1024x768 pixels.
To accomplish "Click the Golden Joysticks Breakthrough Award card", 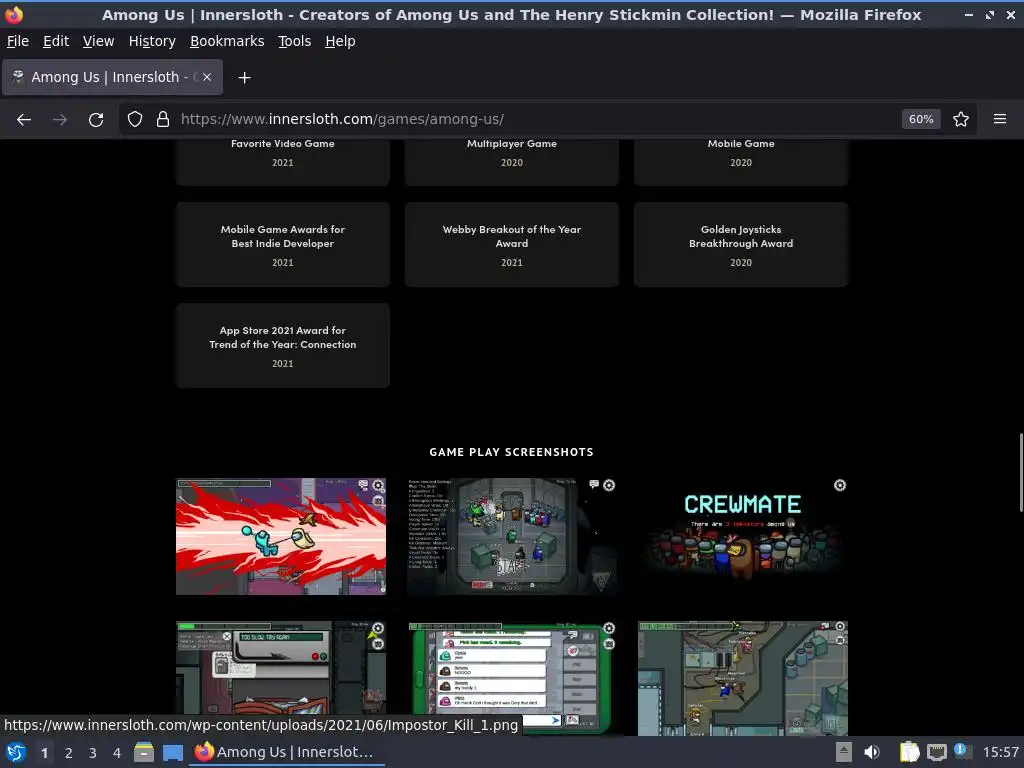I will coord(741,245).
